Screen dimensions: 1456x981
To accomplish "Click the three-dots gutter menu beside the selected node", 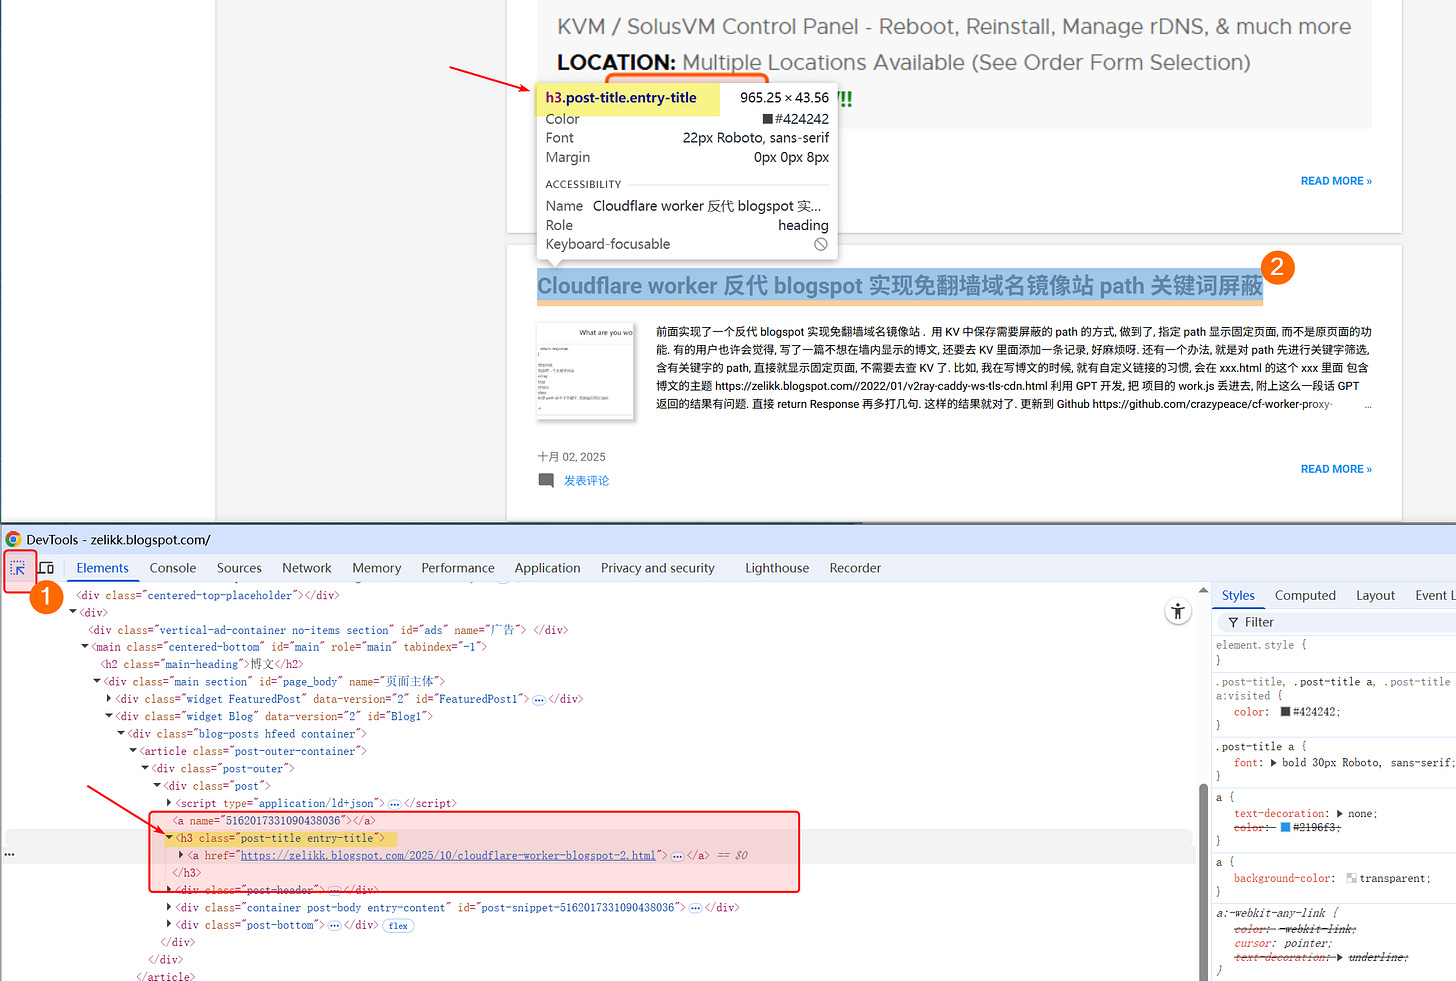I will click(9, 855).
